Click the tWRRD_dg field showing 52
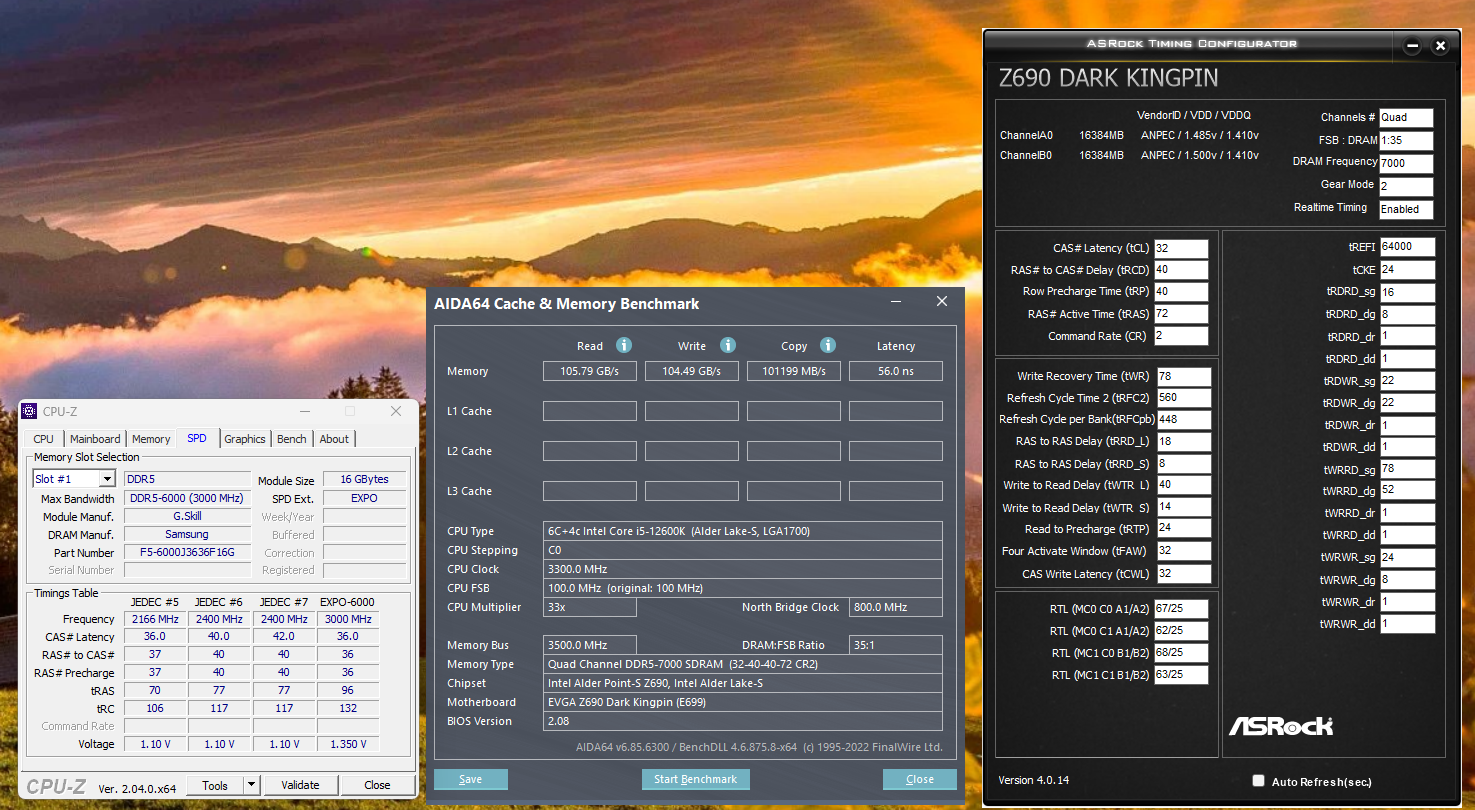The image size is (1475, 810). (x=1407, y=490)
